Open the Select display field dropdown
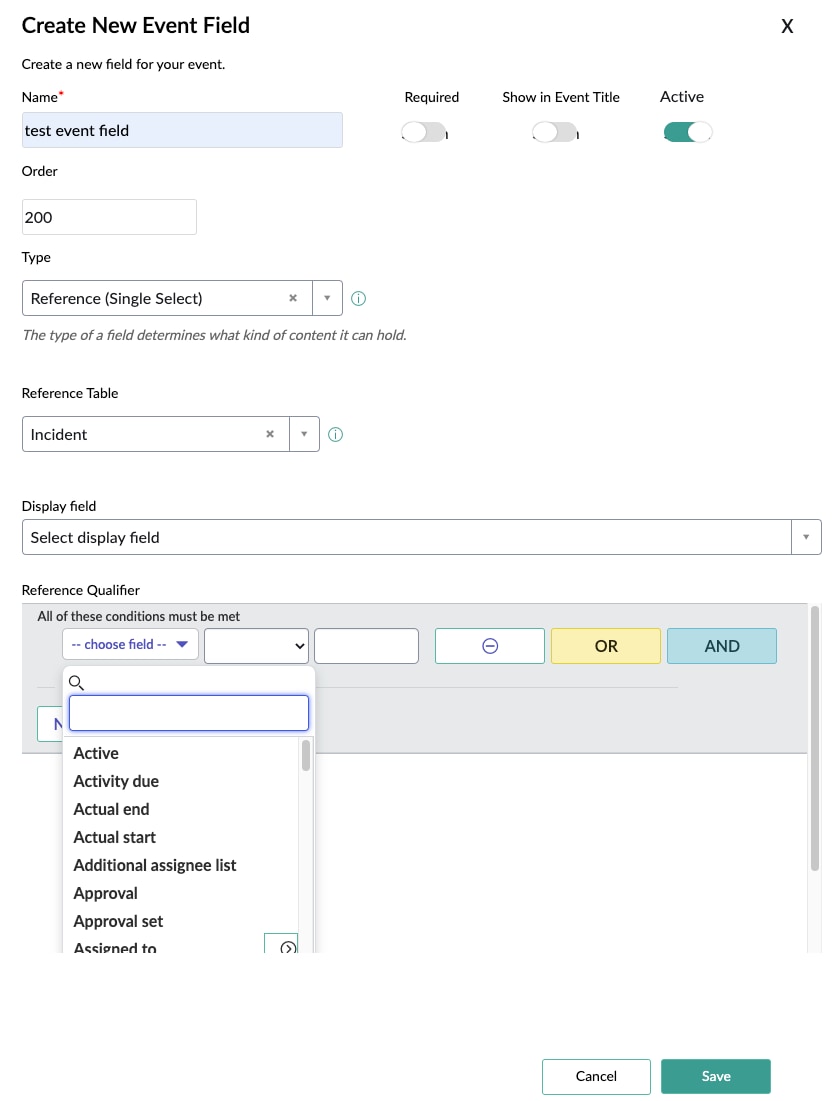The image size is (832, 1101). [x=806, y=536]
